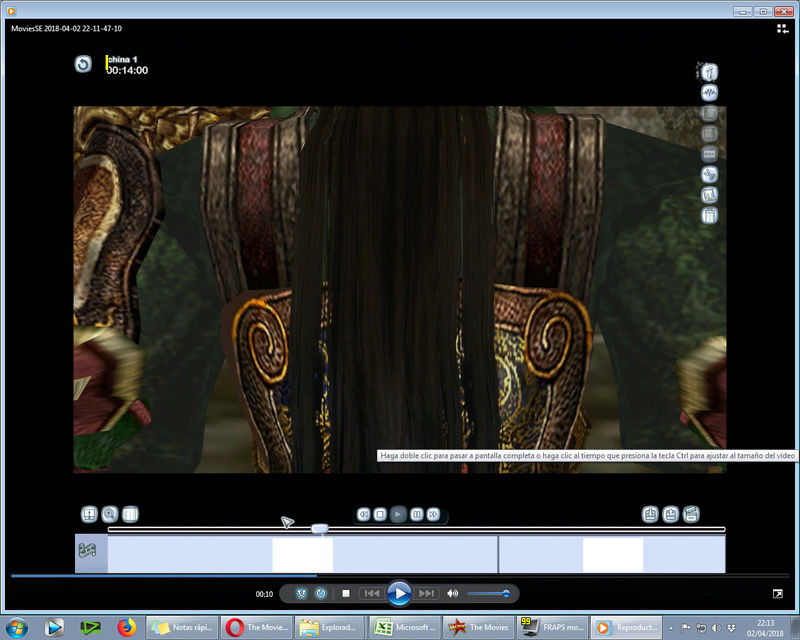Click the chart-style icon in right toolbar

(709, 195)
